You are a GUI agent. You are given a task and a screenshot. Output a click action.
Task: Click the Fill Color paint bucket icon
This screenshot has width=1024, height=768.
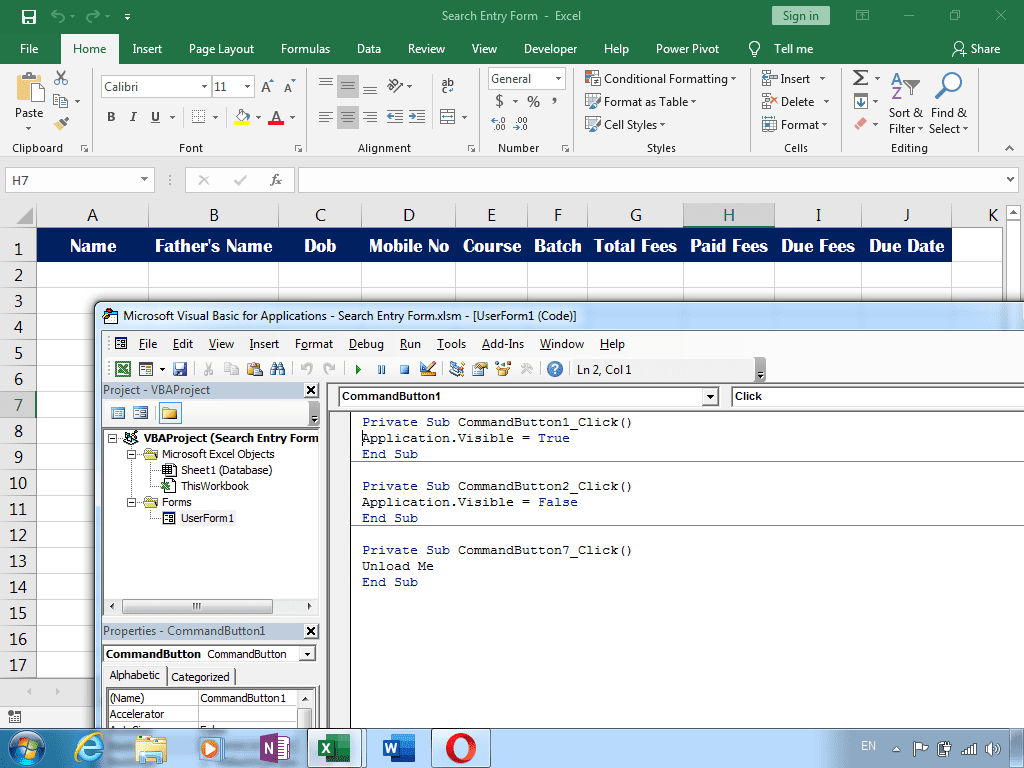pos(242,118)
